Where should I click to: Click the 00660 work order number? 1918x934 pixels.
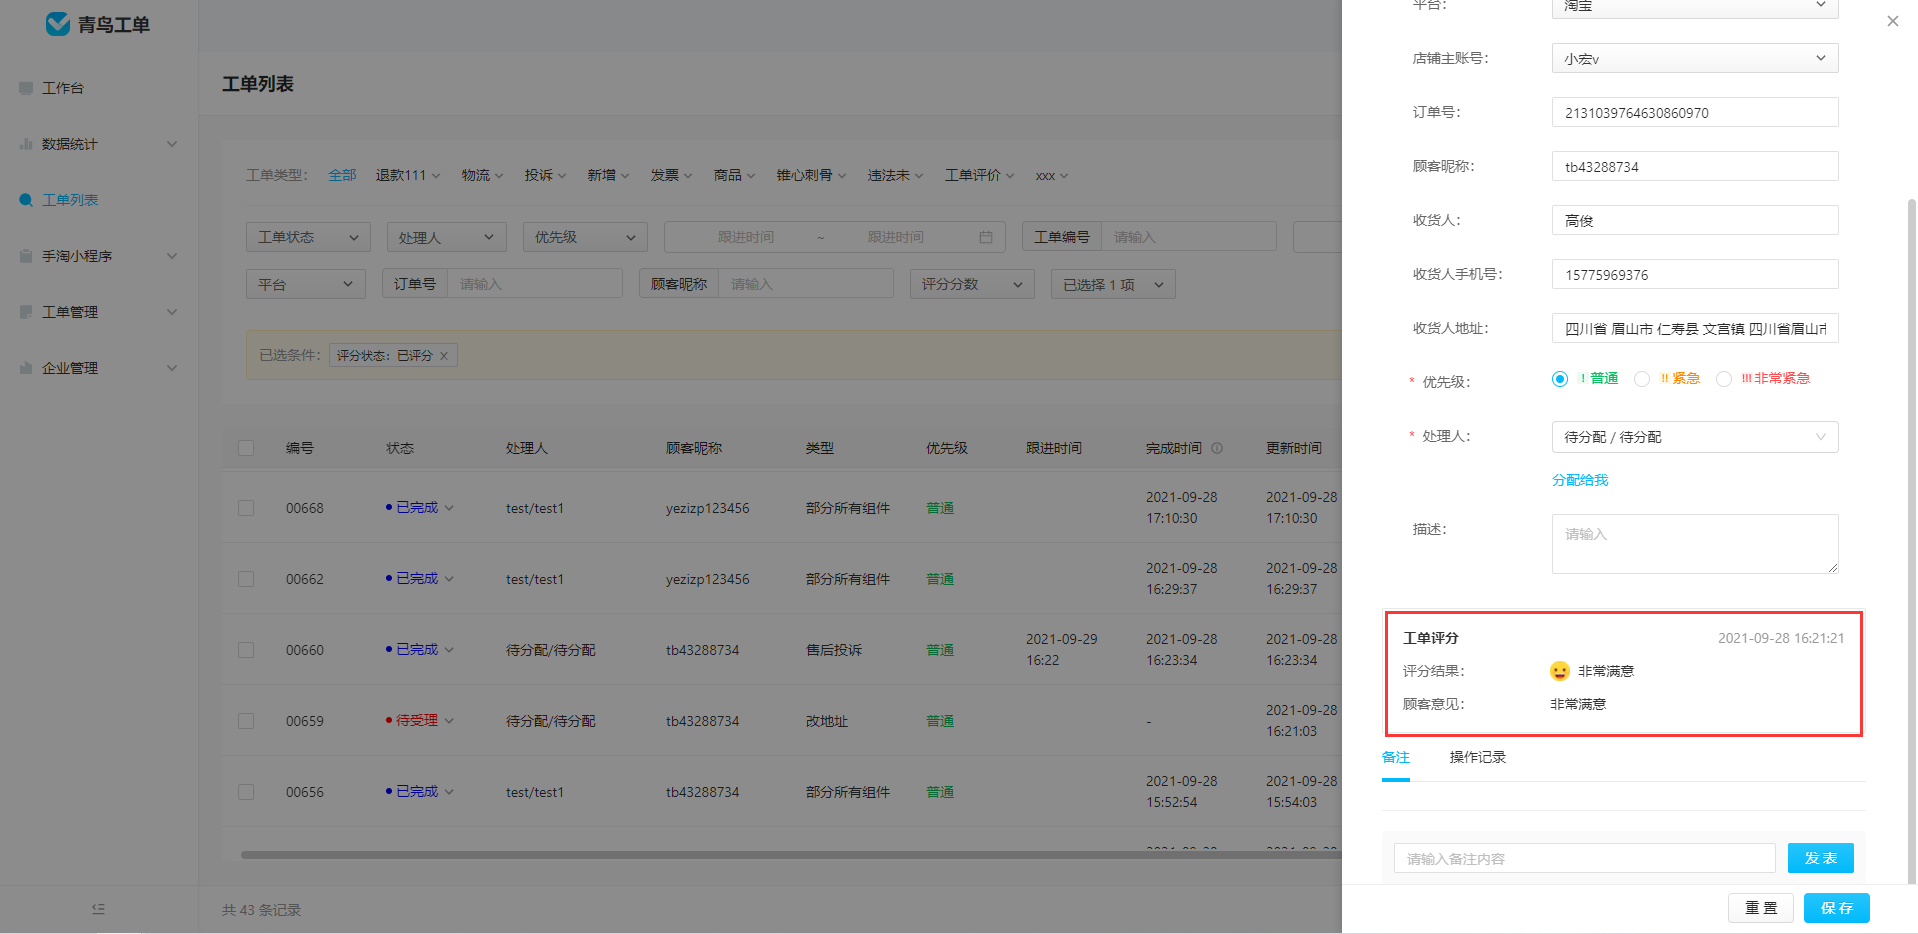pyautogui.click(x=305, y=650)
